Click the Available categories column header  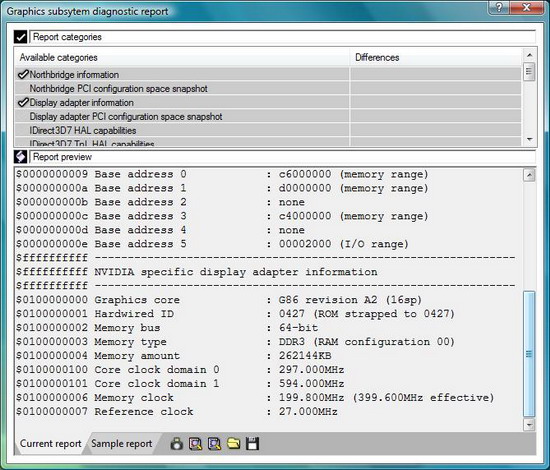(x=182, y=57)
